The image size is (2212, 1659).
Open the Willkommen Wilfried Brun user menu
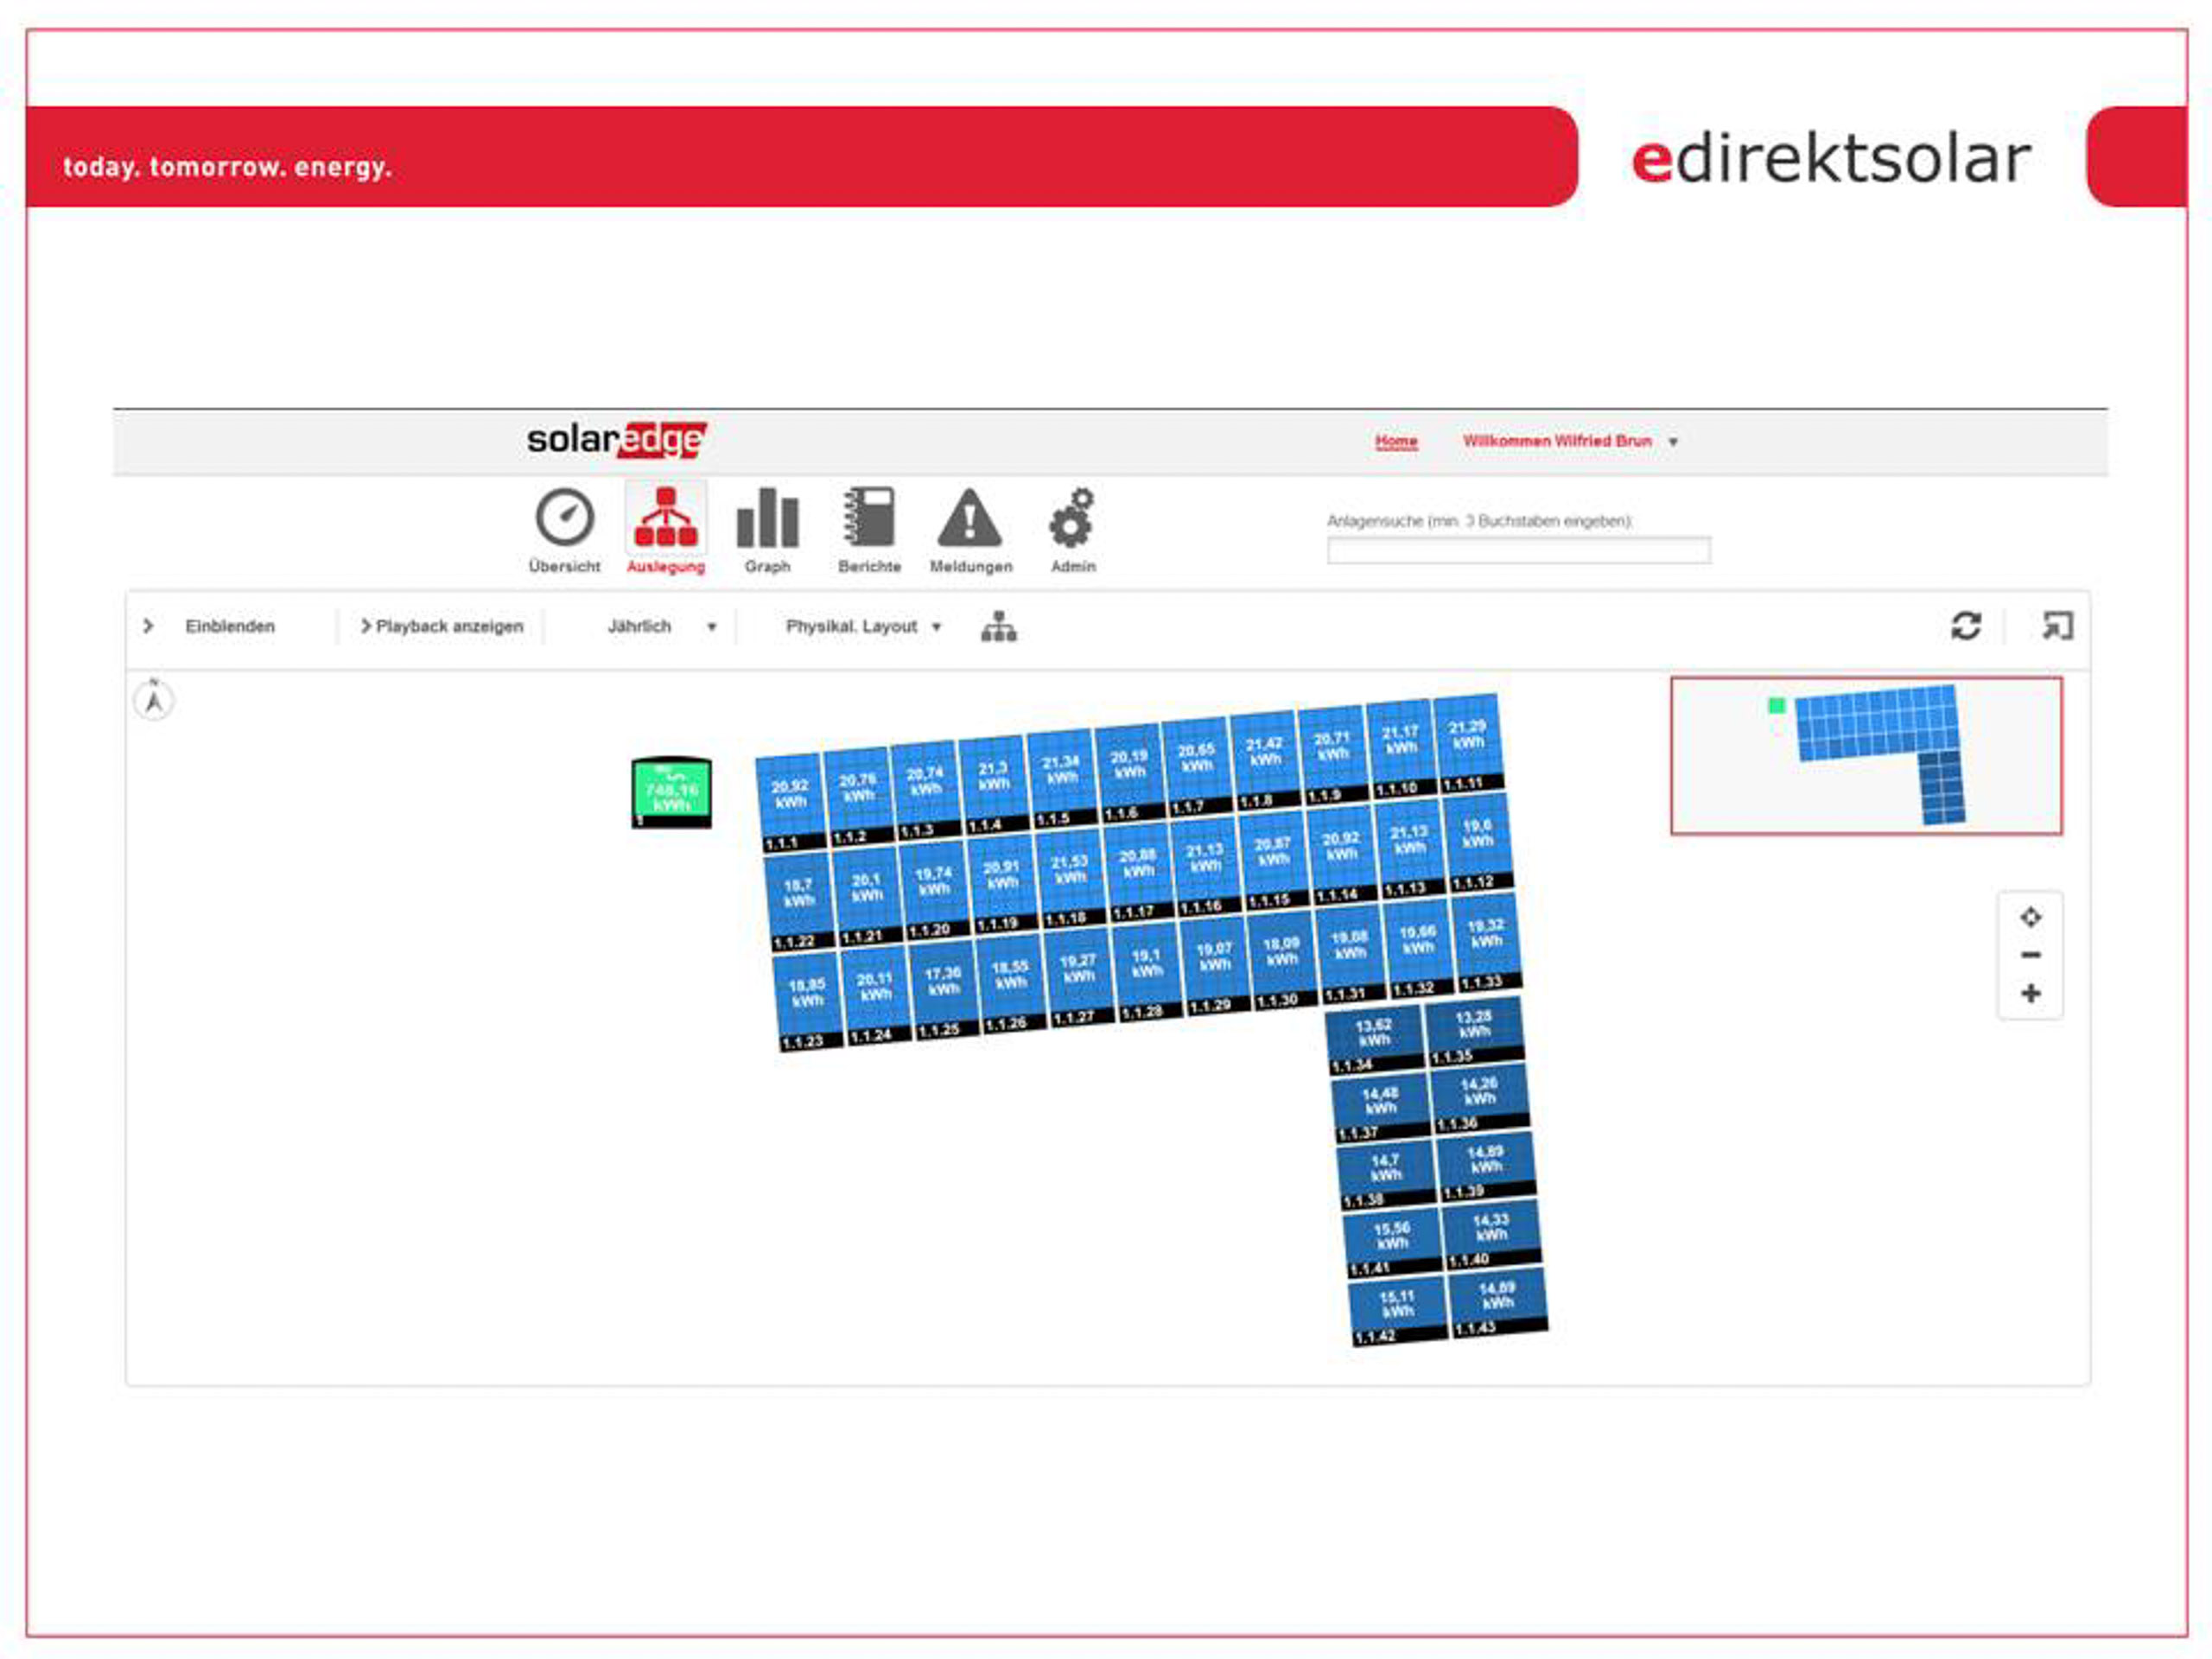point(1570,441)
